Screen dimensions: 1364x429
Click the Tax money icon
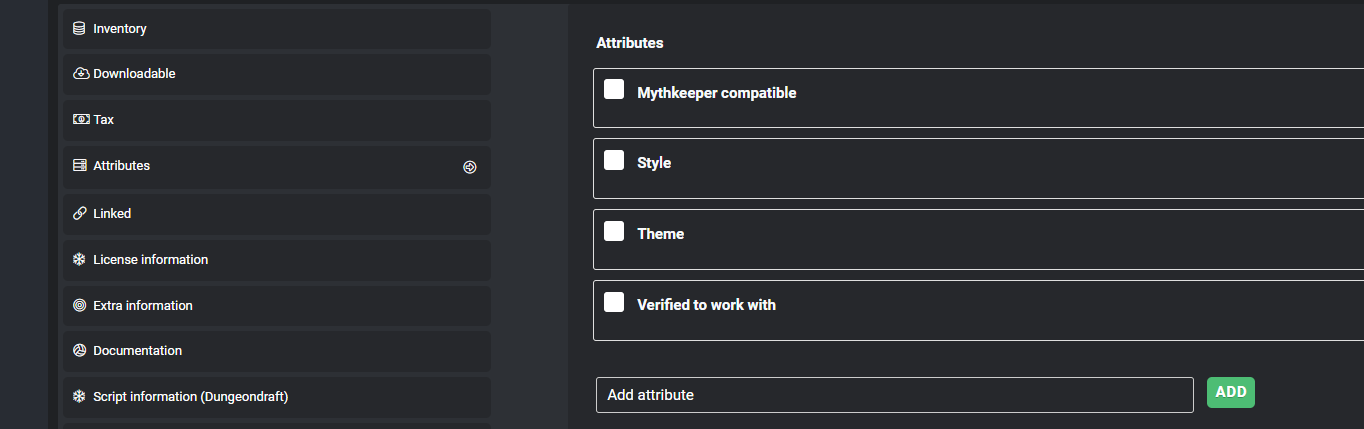point(80,120)
